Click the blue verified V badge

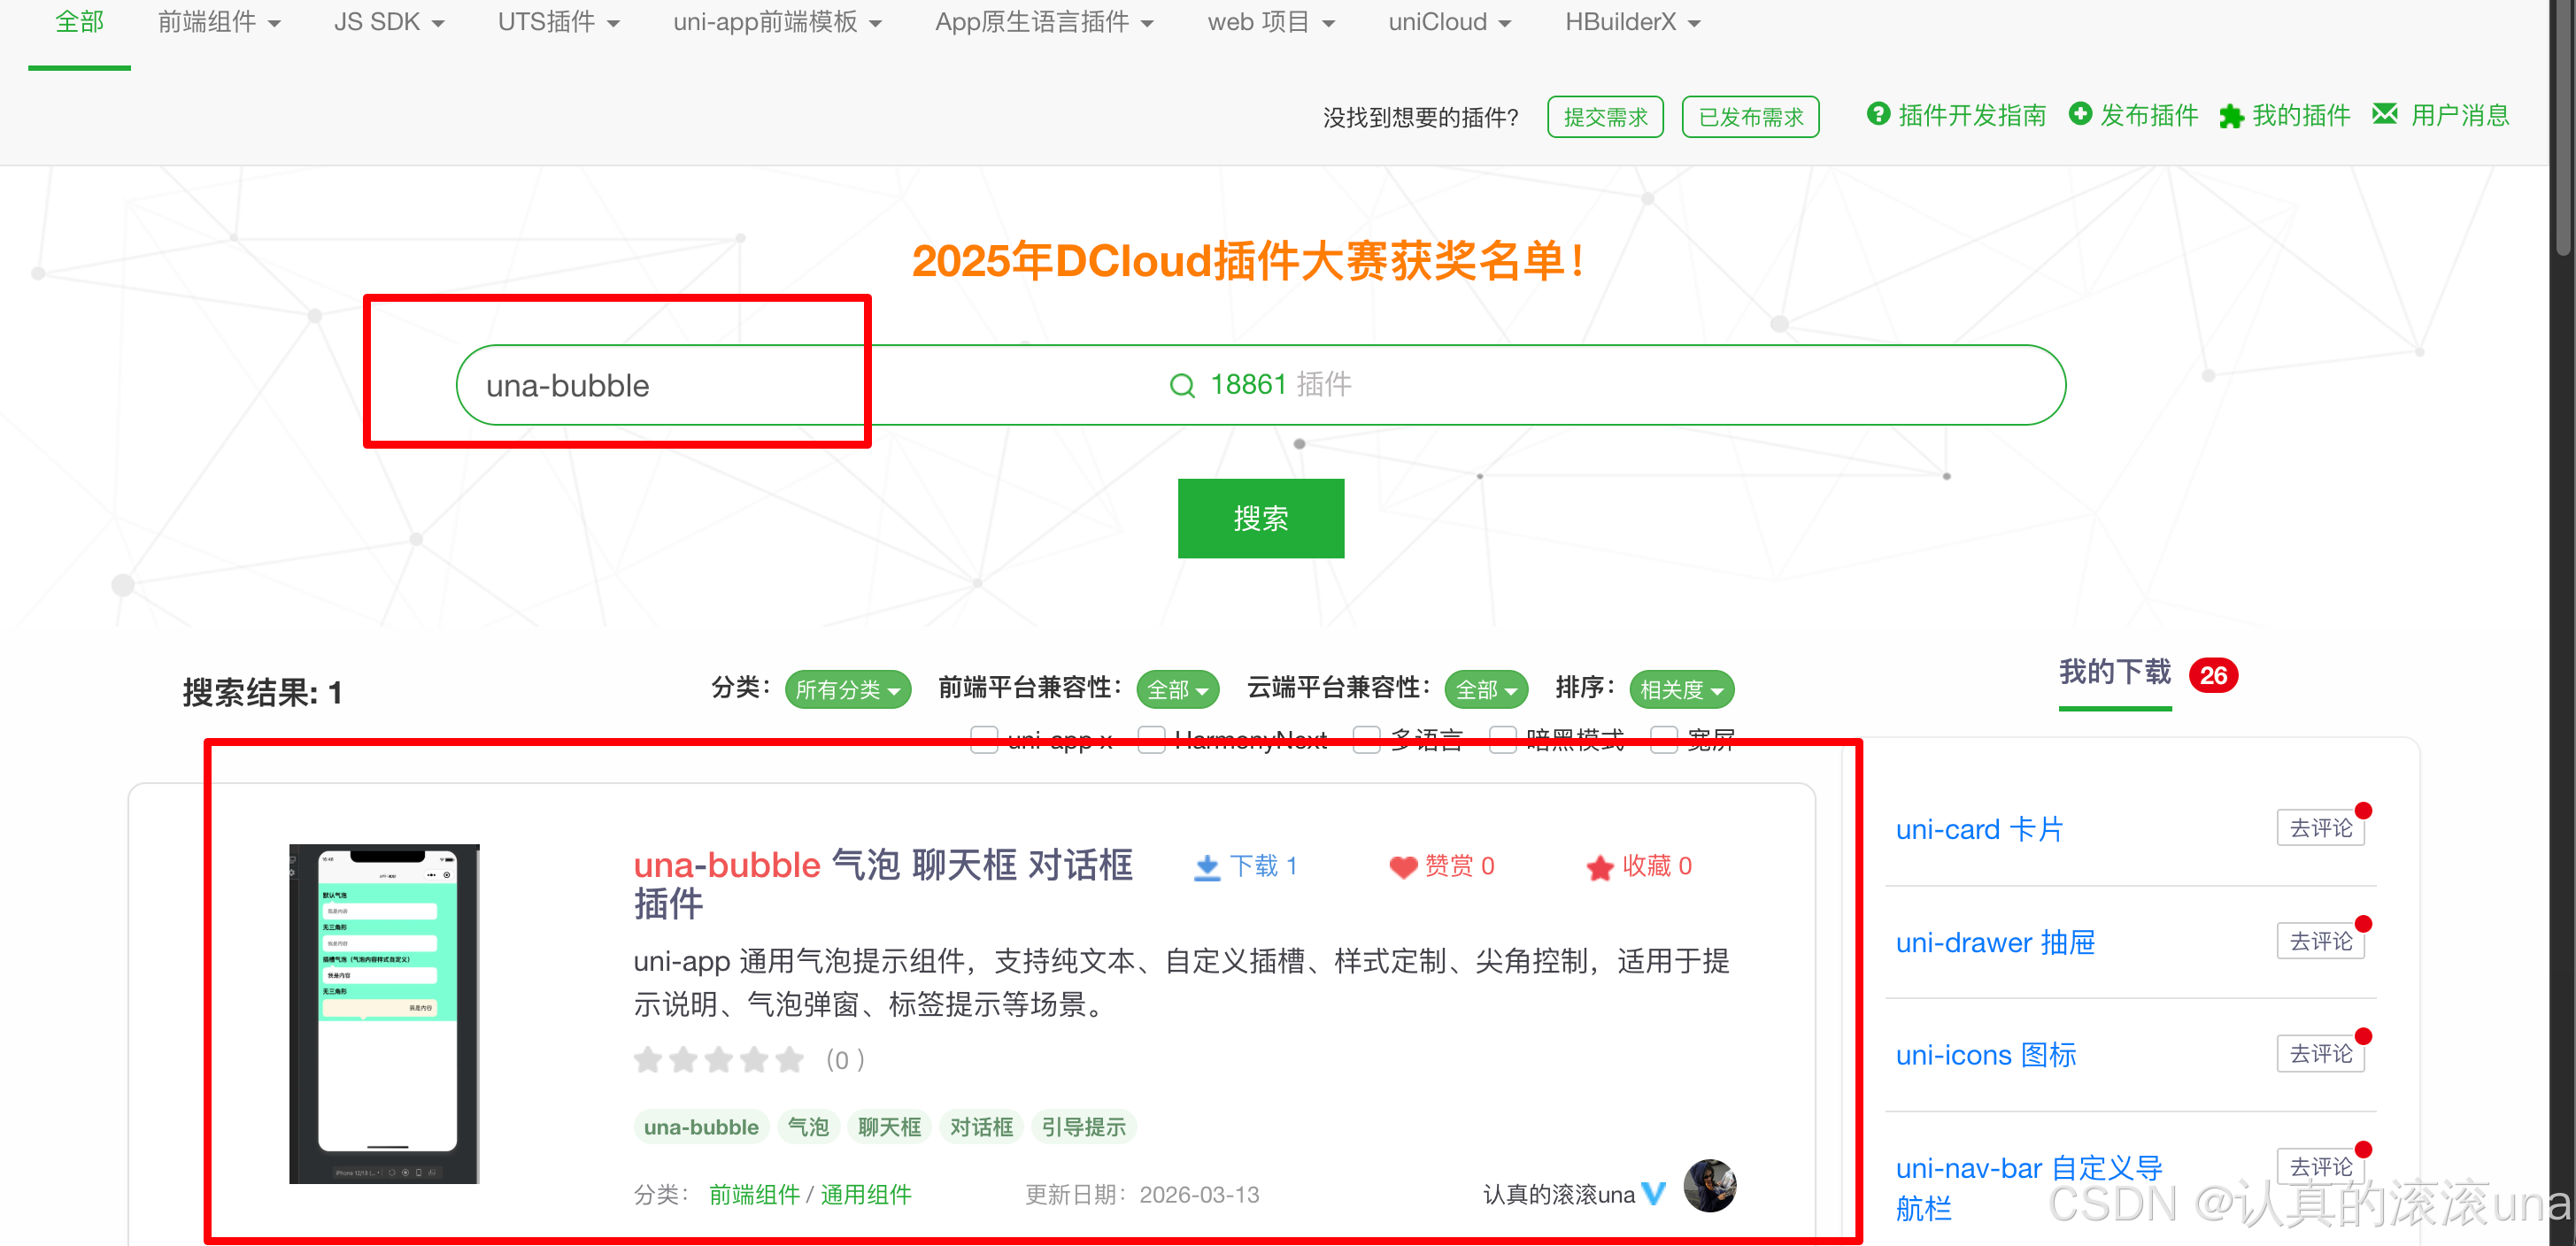pos(1654,1194)
